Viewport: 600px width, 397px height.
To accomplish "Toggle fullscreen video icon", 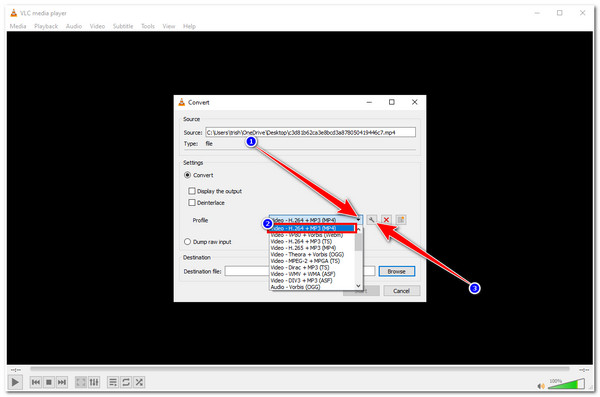I will (x=81, y=382).
